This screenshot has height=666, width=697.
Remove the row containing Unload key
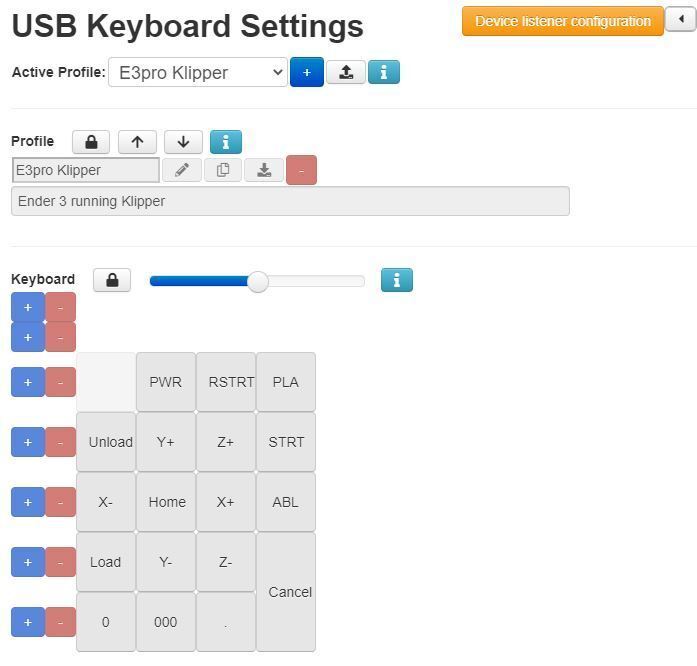[x=60, y=442]
